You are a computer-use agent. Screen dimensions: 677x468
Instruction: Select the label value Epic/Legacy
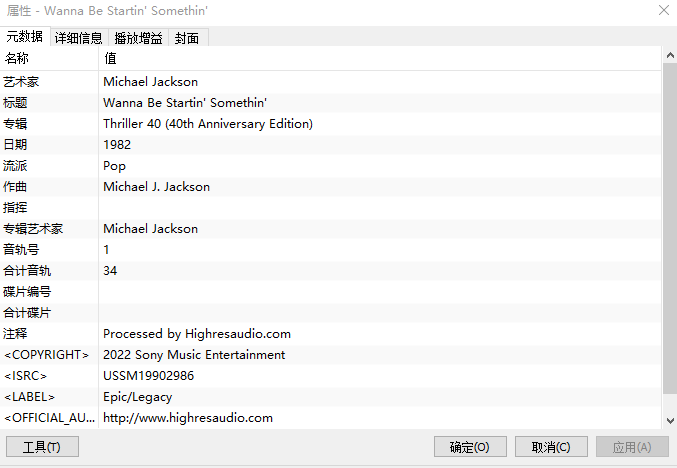coord(138,397)
